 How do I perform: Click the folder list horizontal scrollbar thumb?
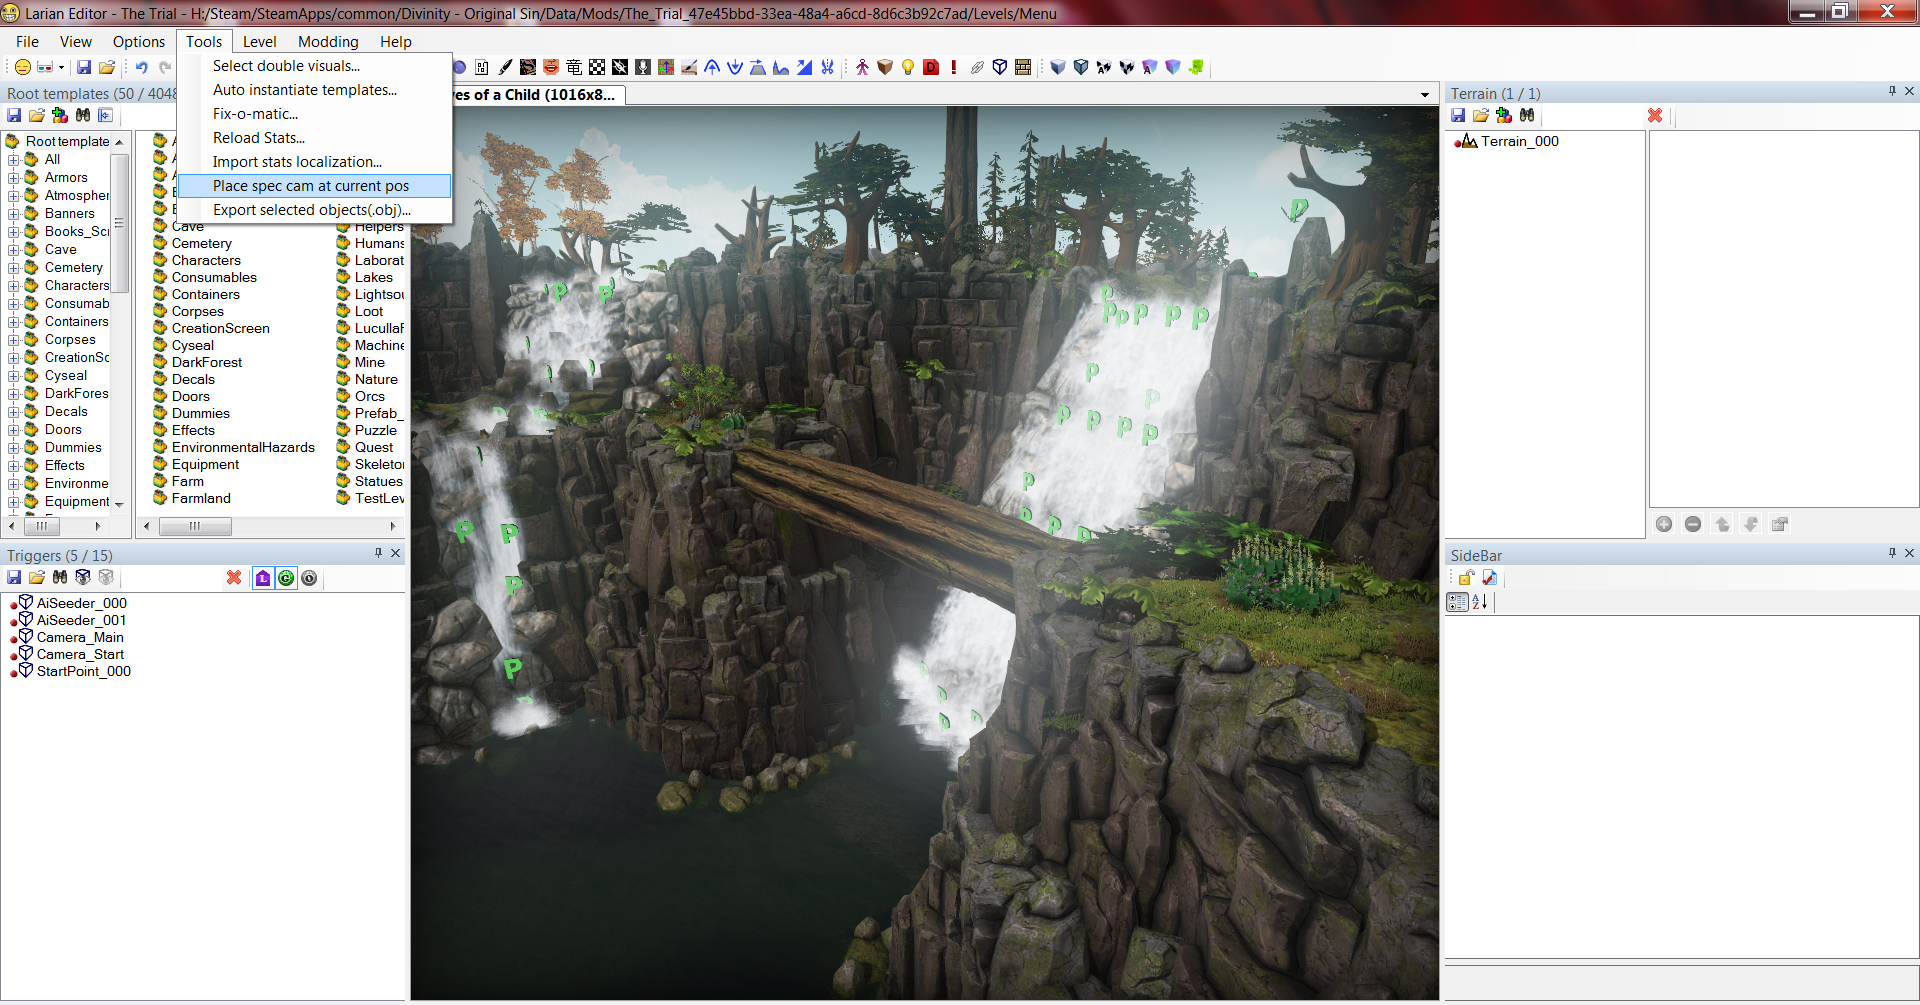[x=195, y=526]
